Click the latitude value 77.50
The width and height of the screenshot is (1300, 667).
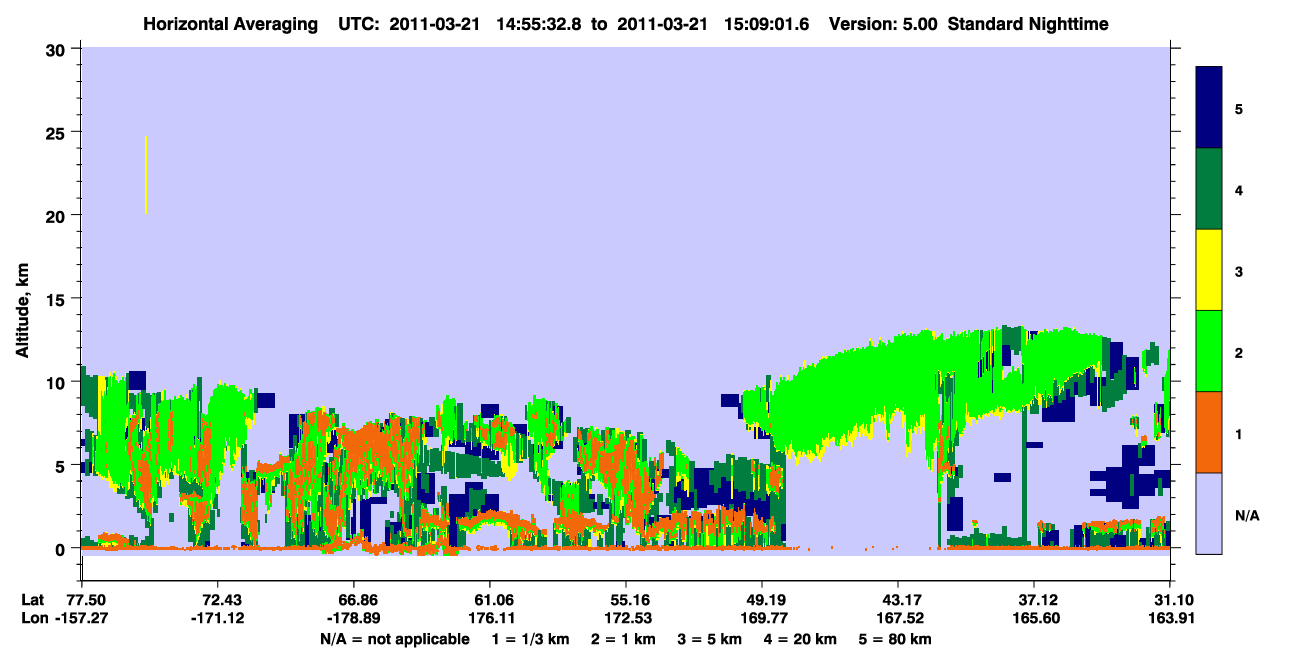click(x=85, y=599)
